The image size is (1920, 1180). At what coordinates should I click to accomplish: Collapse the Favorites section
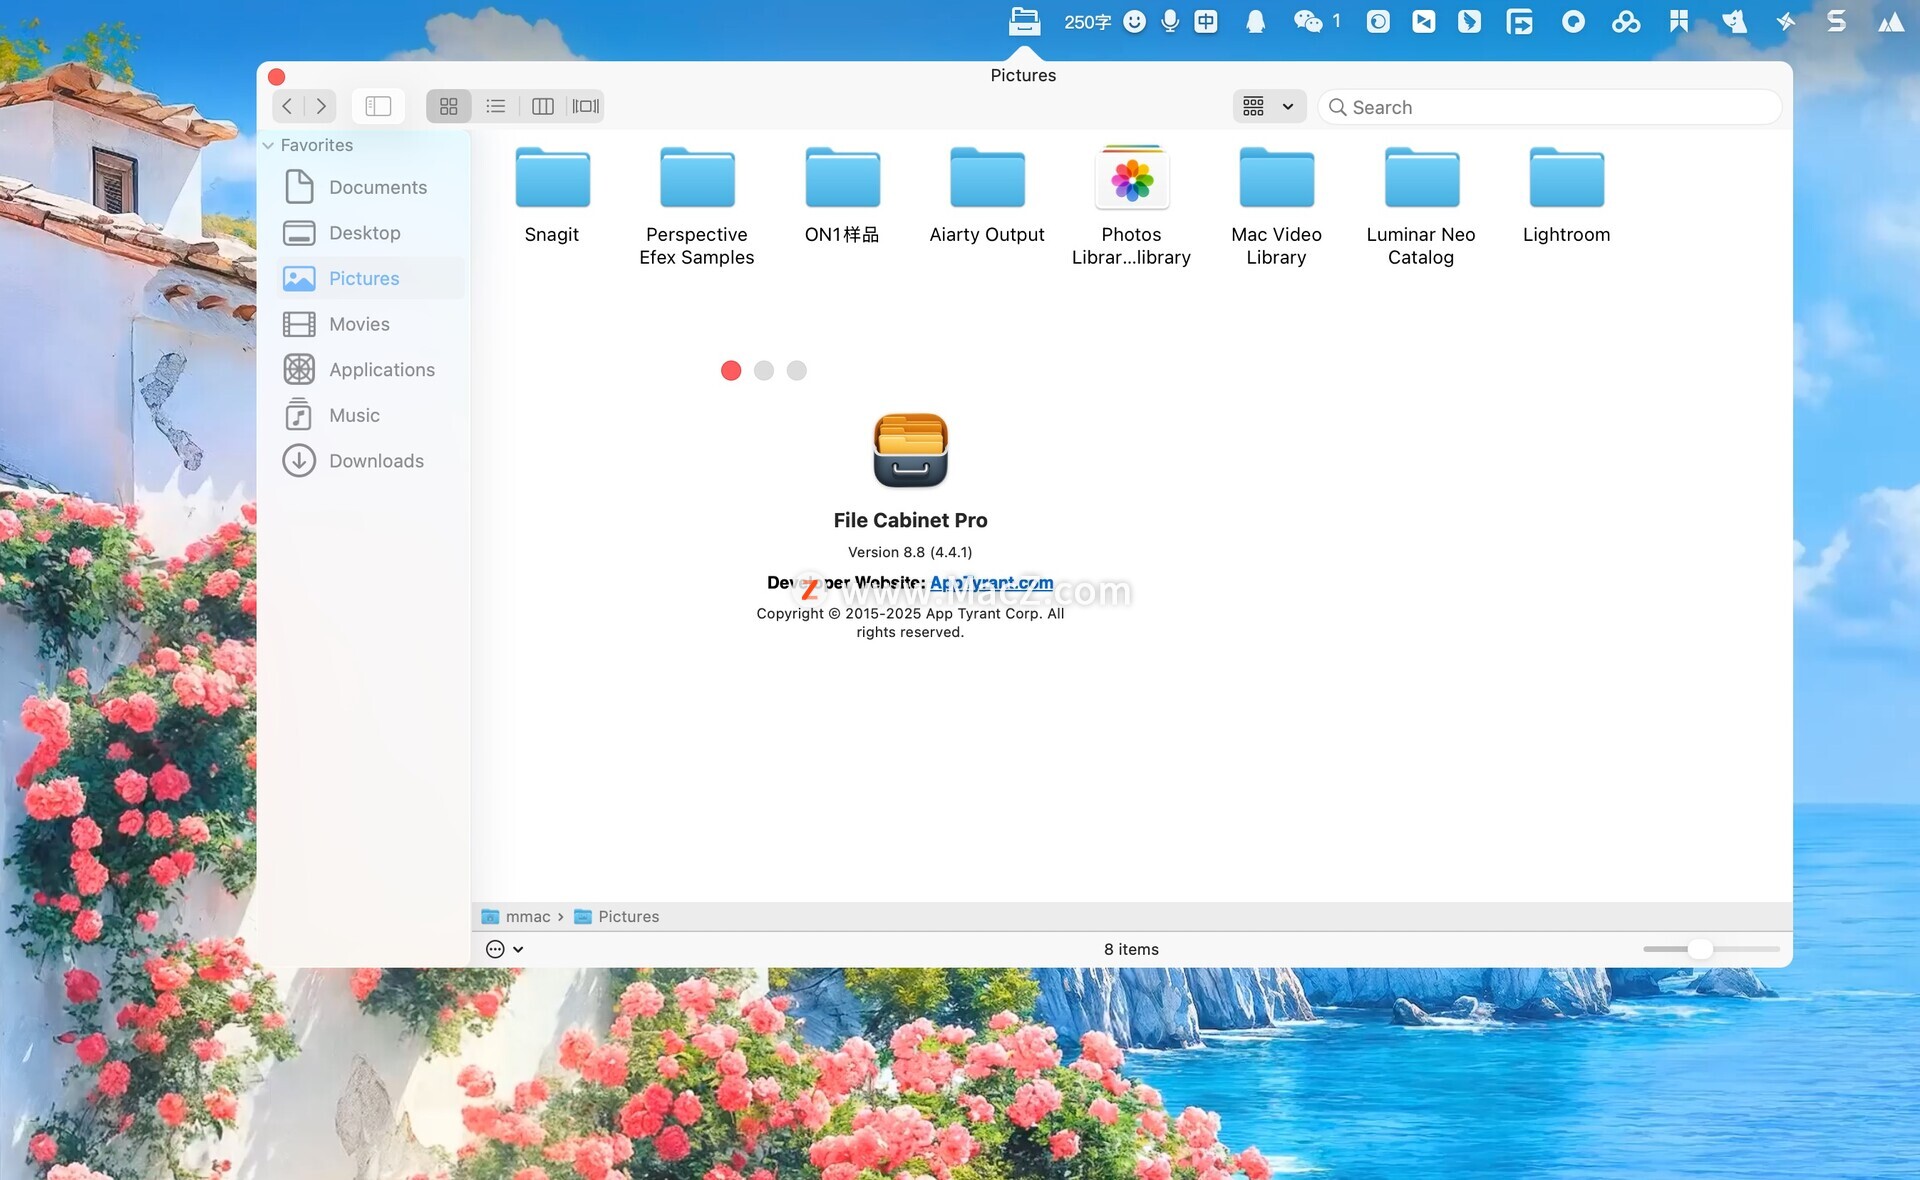(x=268, y=146)
